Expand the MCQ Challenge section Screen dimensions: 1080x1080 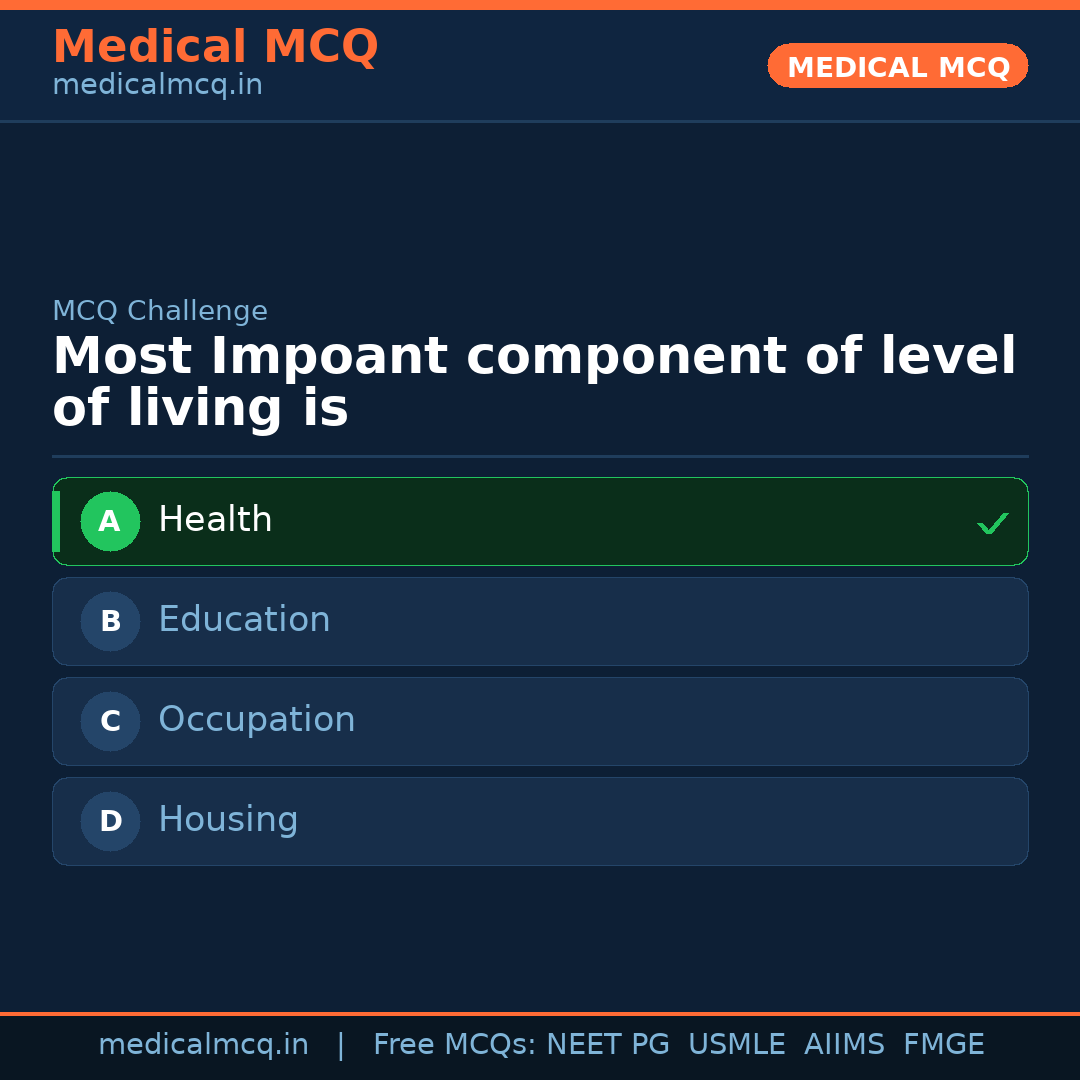click(160, 311)
